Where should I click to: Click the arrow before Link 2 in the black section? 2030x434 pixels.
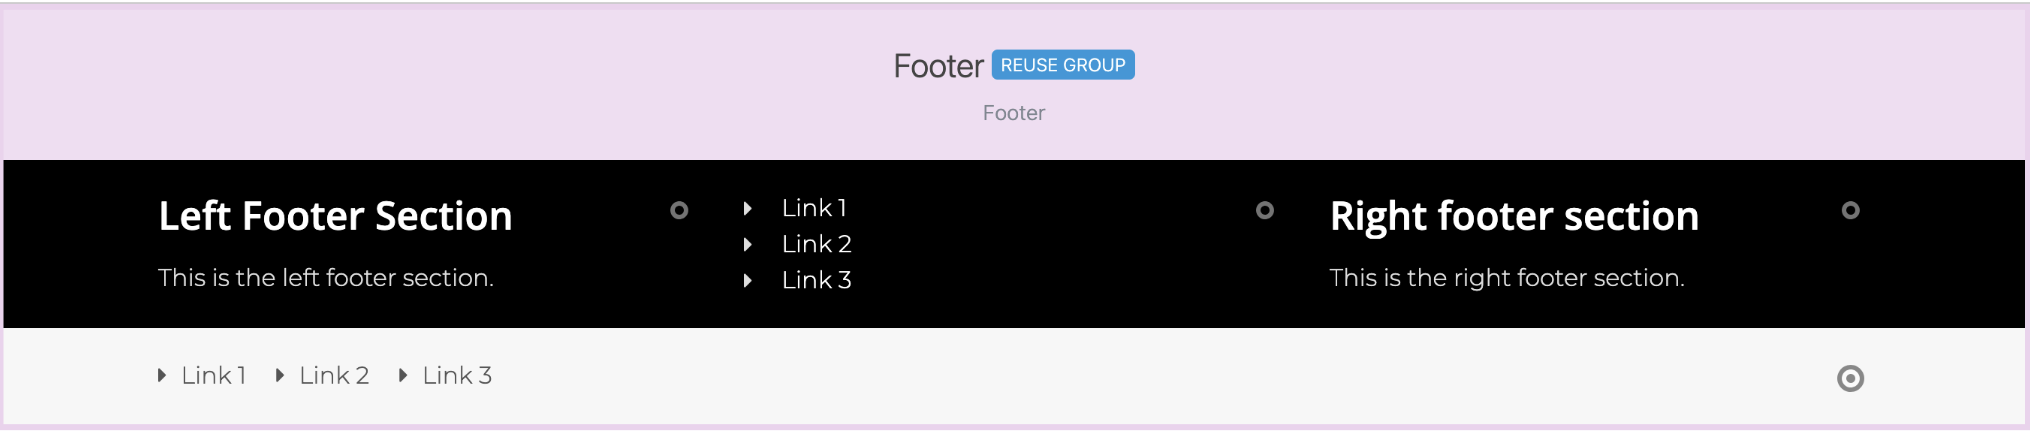[x=747, y=244]
